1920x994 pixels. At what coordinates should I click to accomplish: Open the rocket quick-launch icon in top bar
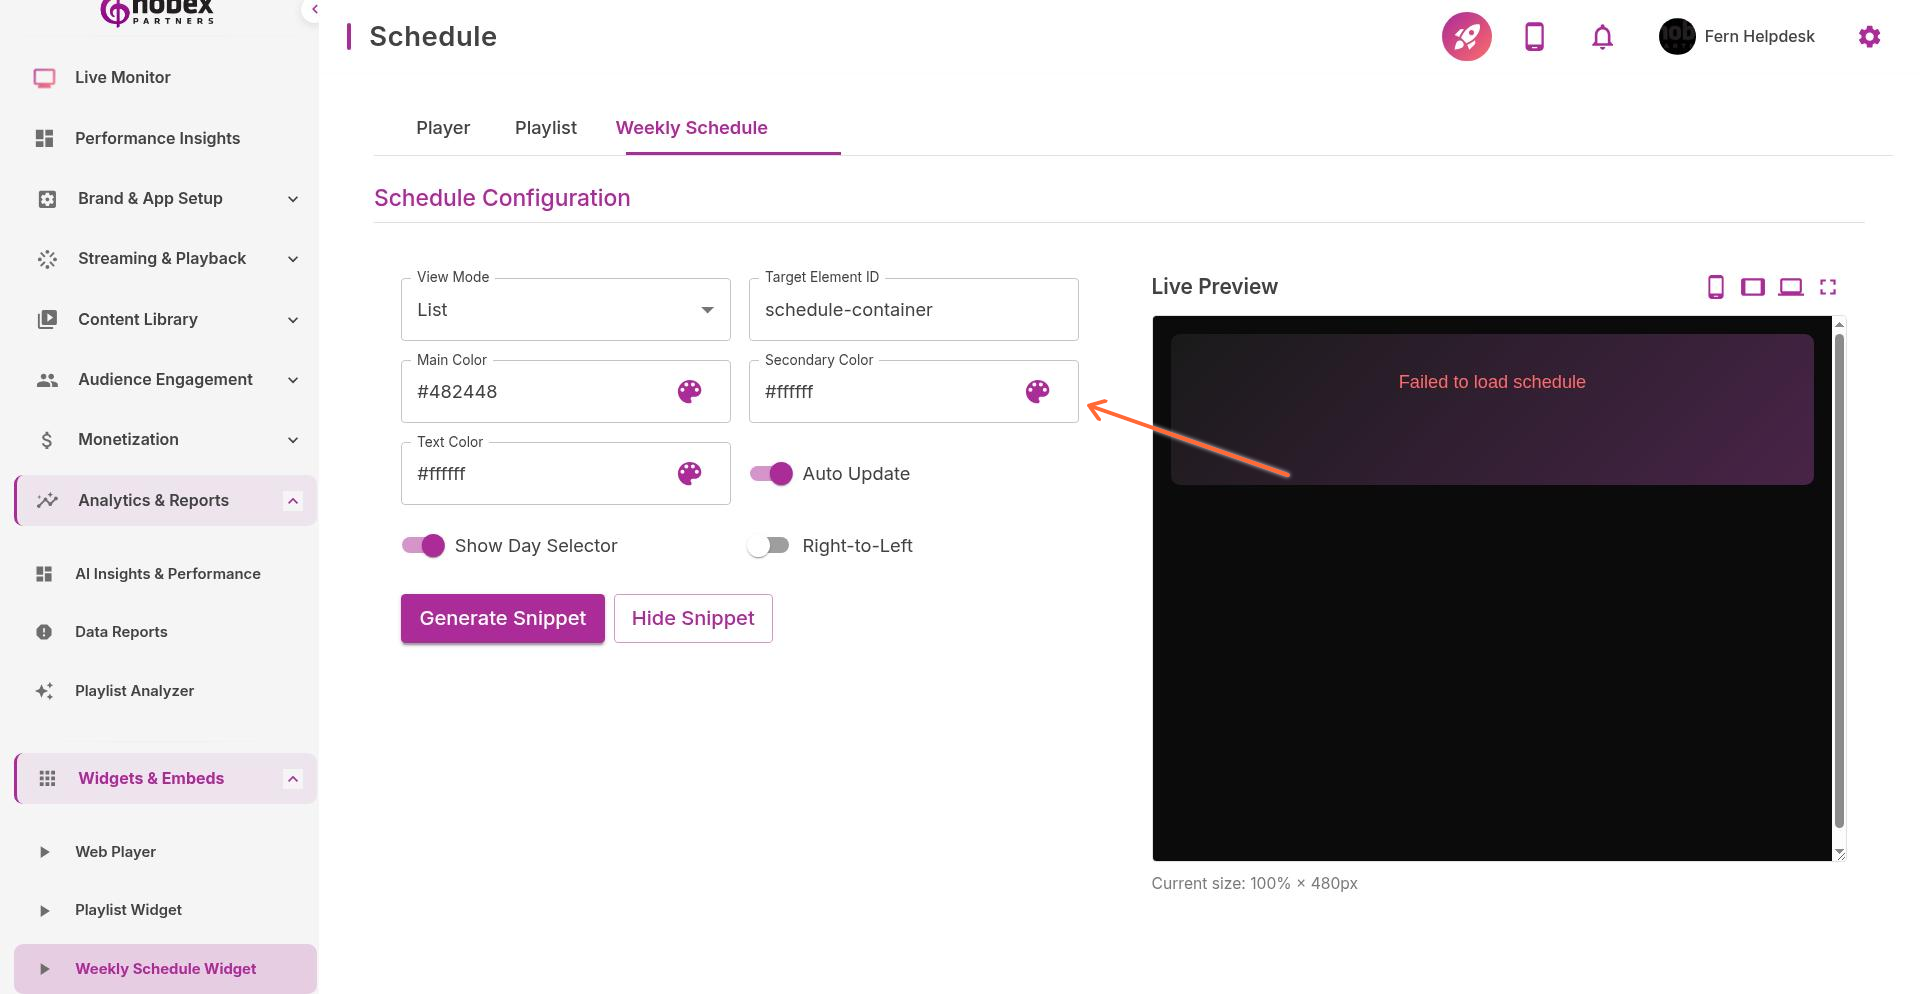(1465, 36)
